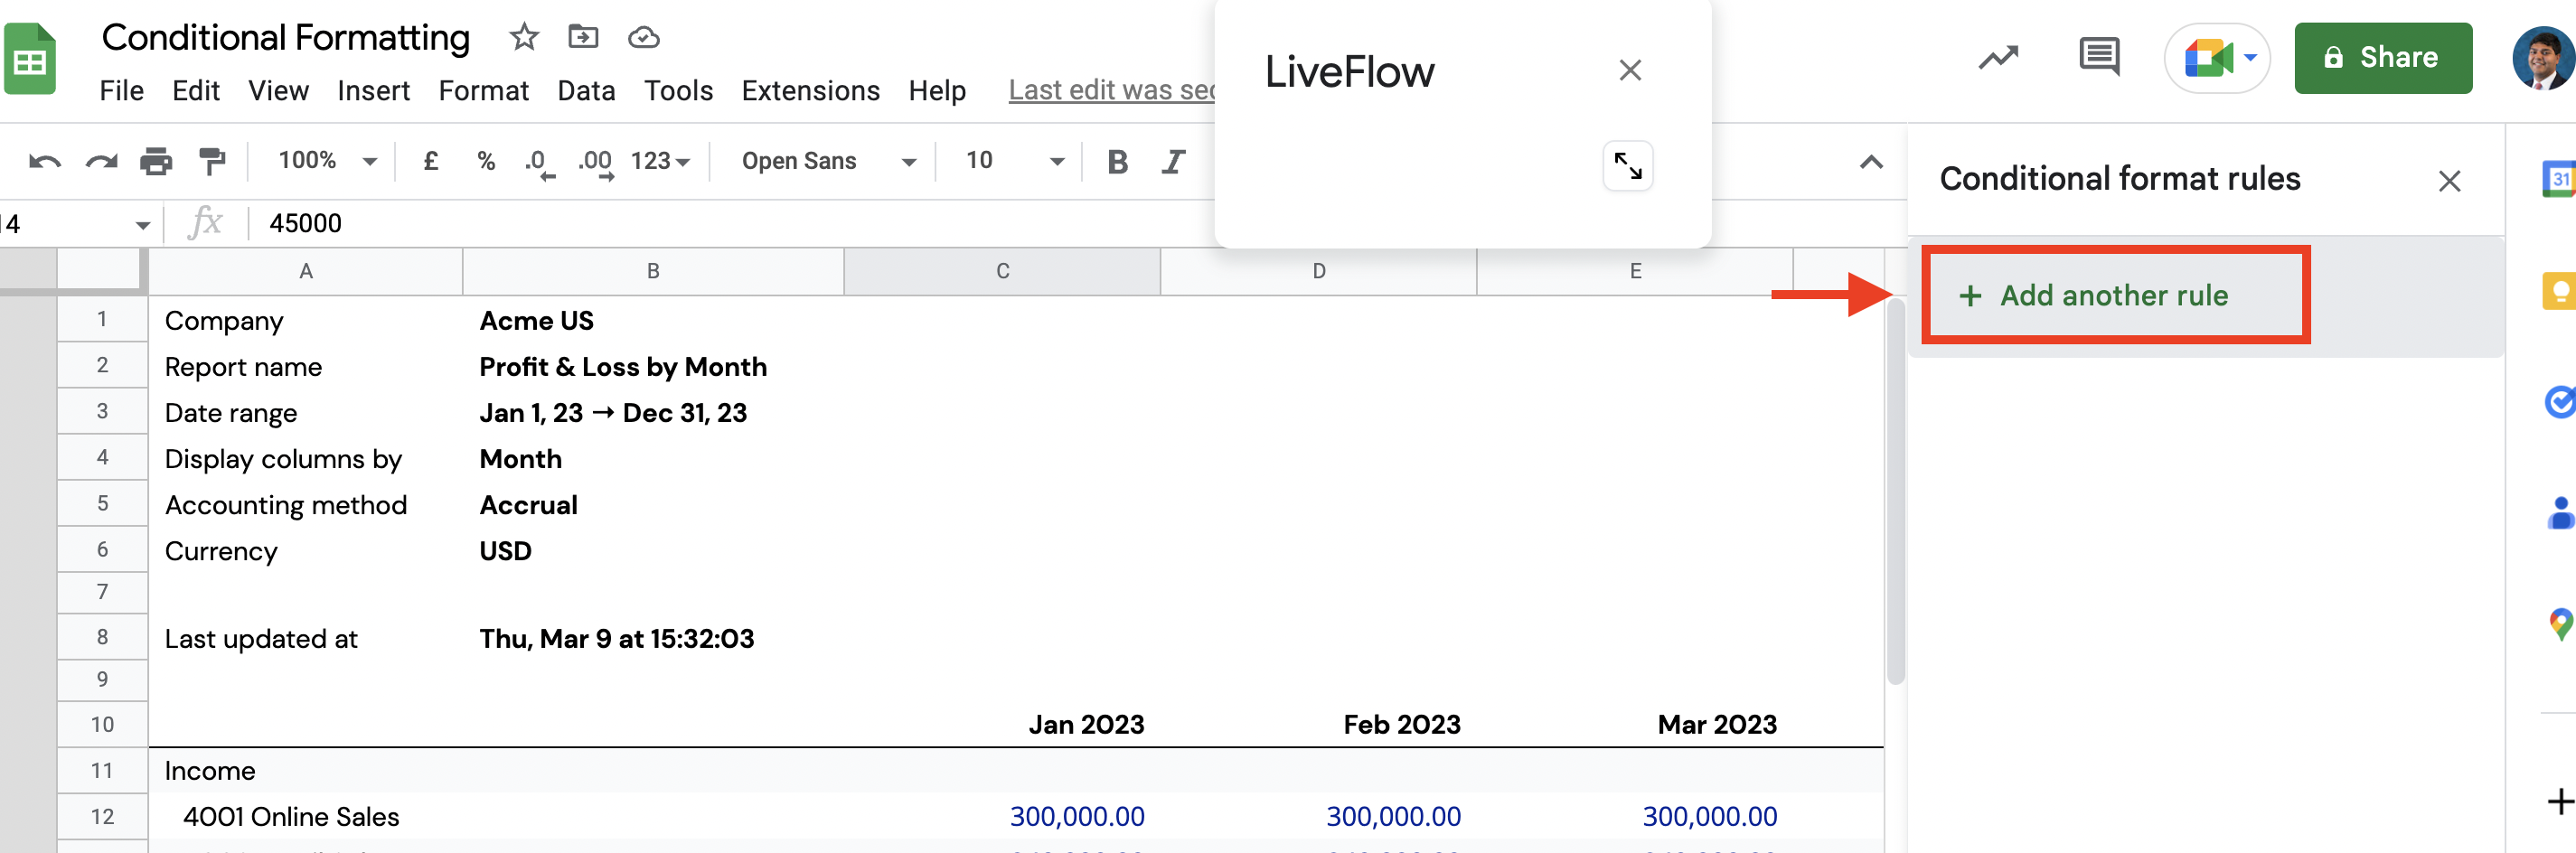Open the Google account avatar
2576x853 pixels.
(2543, 58)
